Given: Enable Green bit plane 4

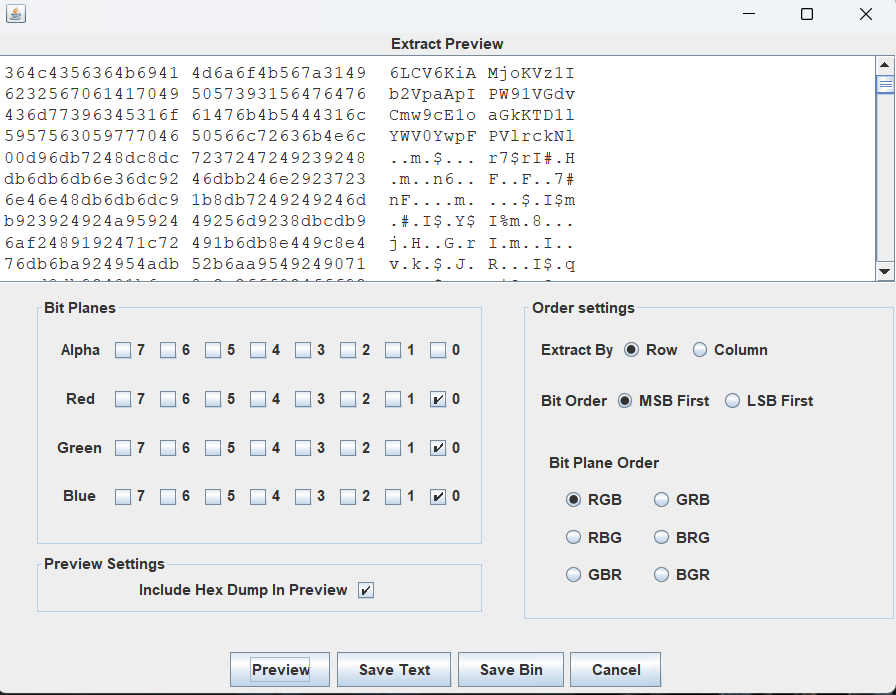Looking at the screenshot, I should 258,448.
